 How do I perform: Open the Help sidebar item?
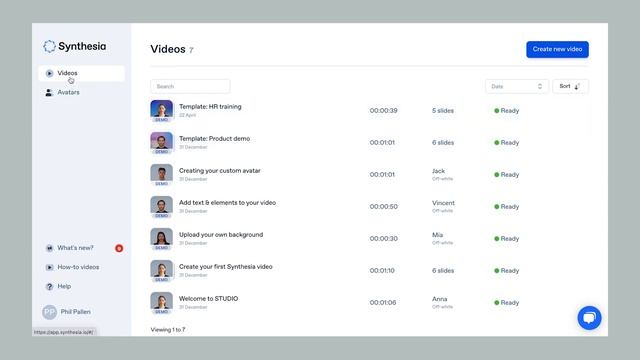[x=64, y=286]
